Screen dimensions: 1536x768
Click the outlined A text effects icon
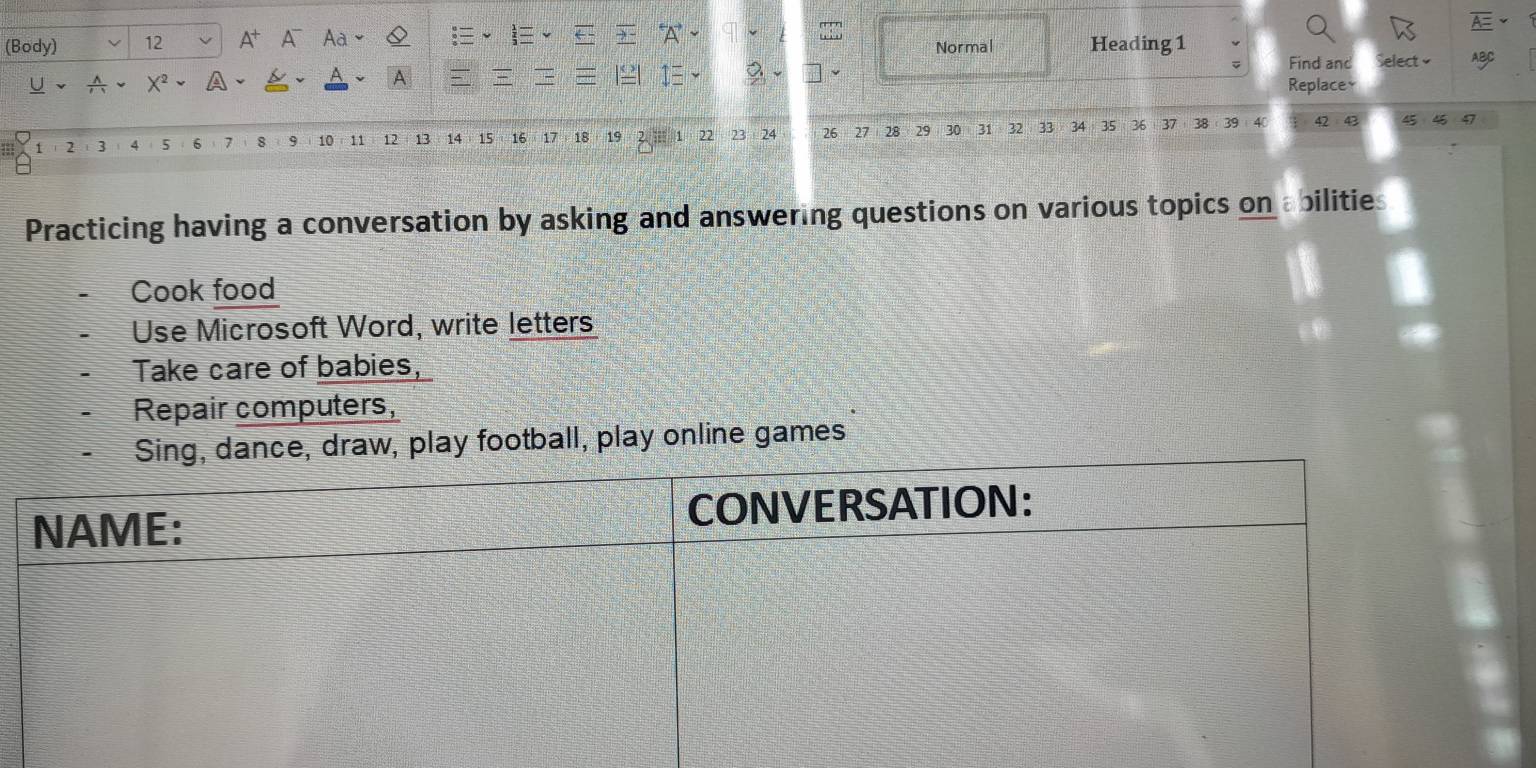pos(217,83)
